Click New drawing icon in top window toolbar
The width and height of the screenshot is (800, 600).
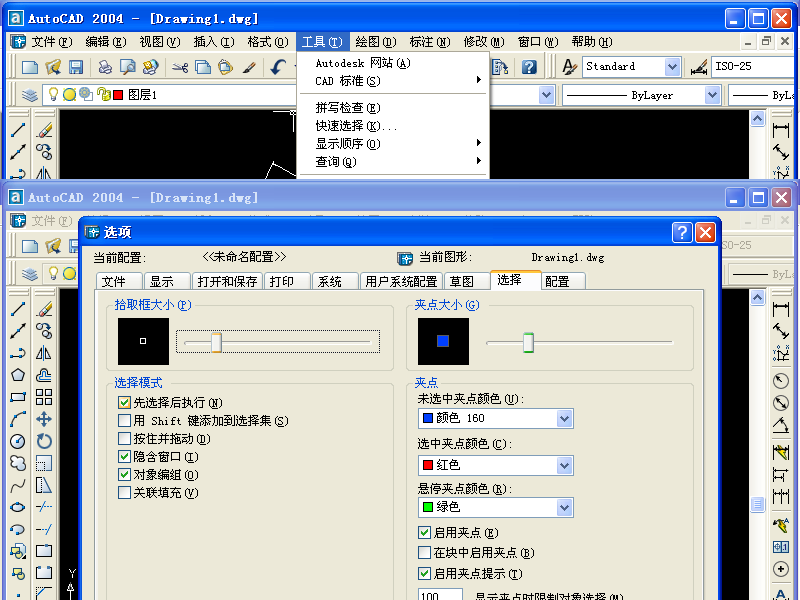tap(30, 67)
